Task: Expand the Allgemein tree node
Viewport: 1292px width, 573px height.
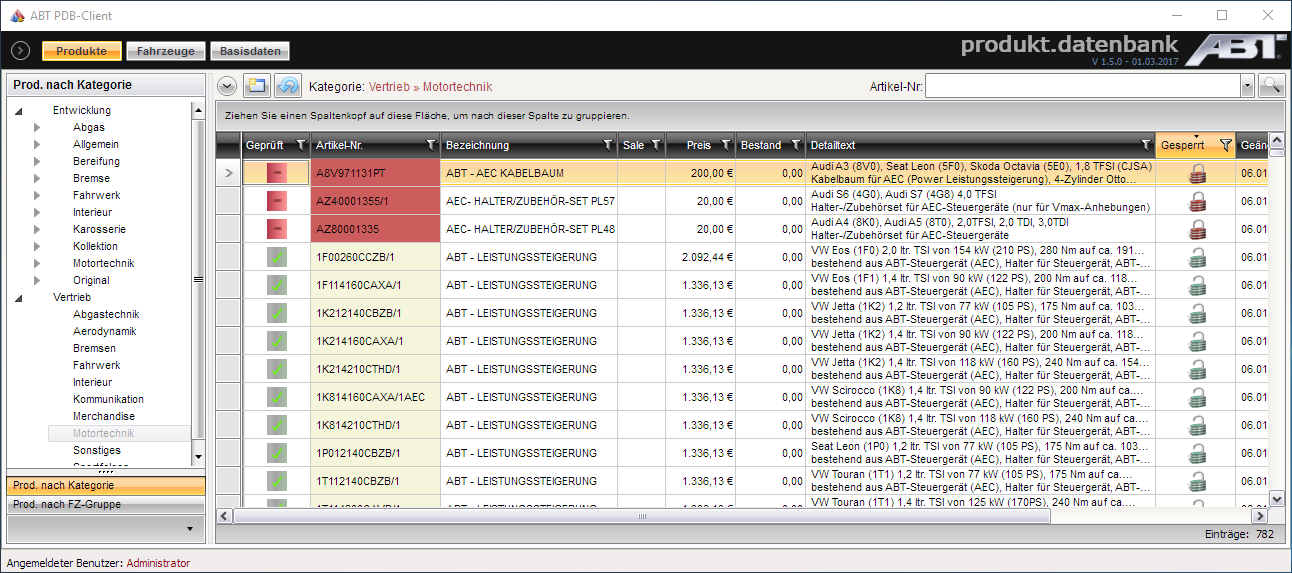Action: point(37,145)
